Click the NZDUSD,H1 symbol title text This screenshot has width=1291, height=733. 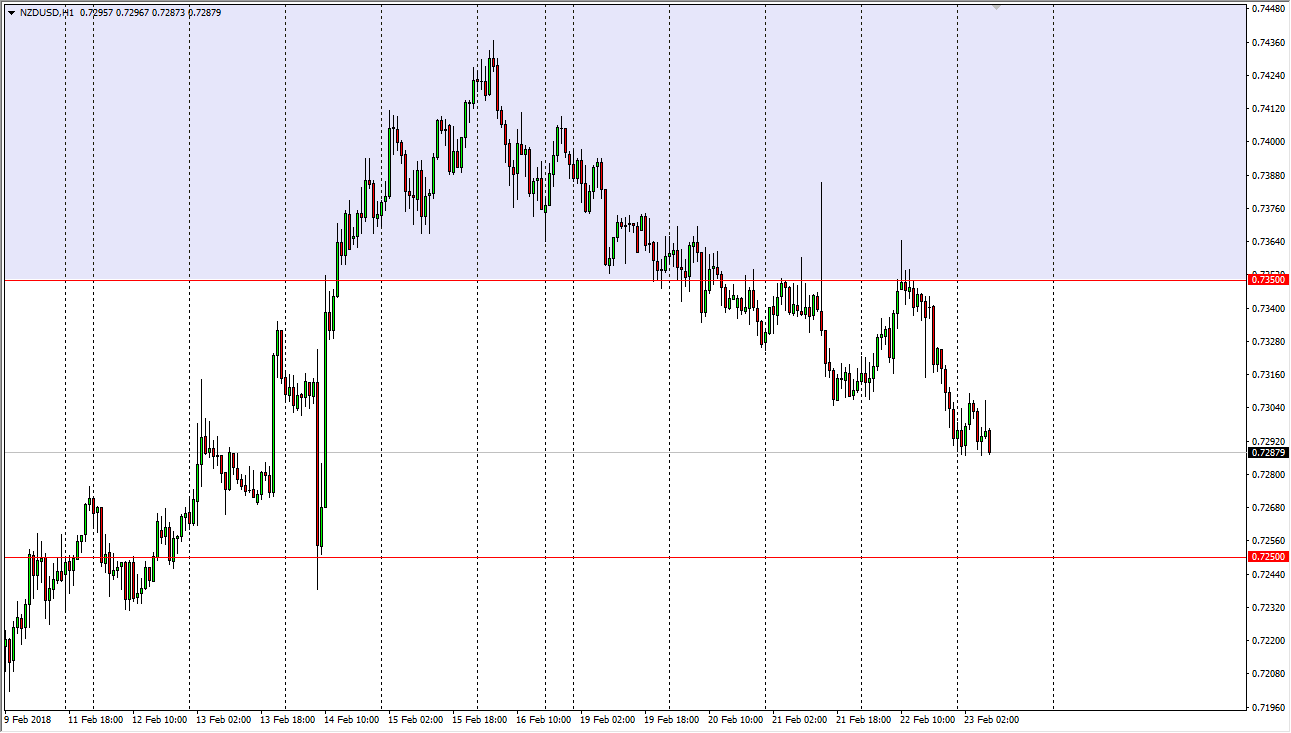[47, 13]
